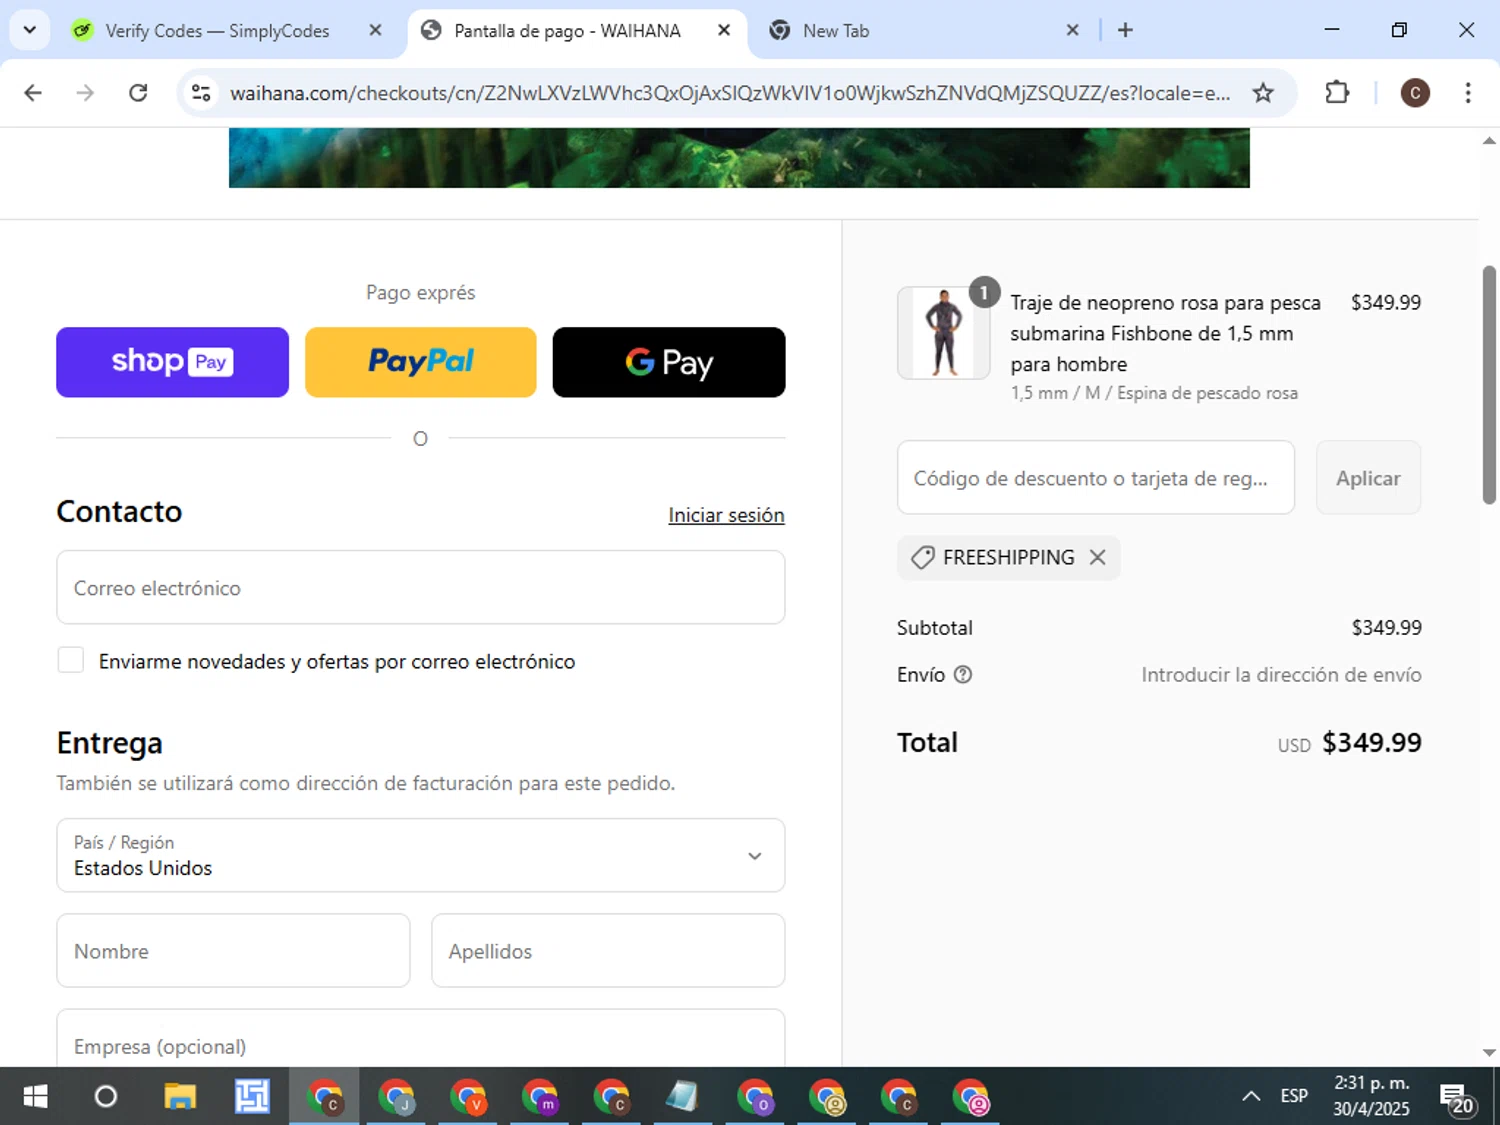Open Chrome with m profile in taskbar
The image size is (1500, 1125).
click(x=540, y=1097)
